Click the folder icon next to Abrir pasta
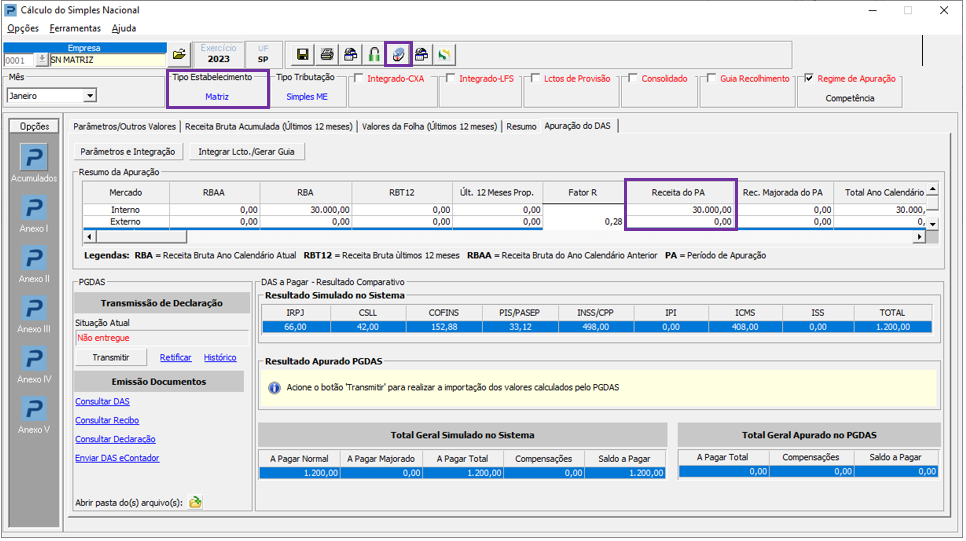The height and width of the screenshot is (541, 966). [x=195, y=502]
